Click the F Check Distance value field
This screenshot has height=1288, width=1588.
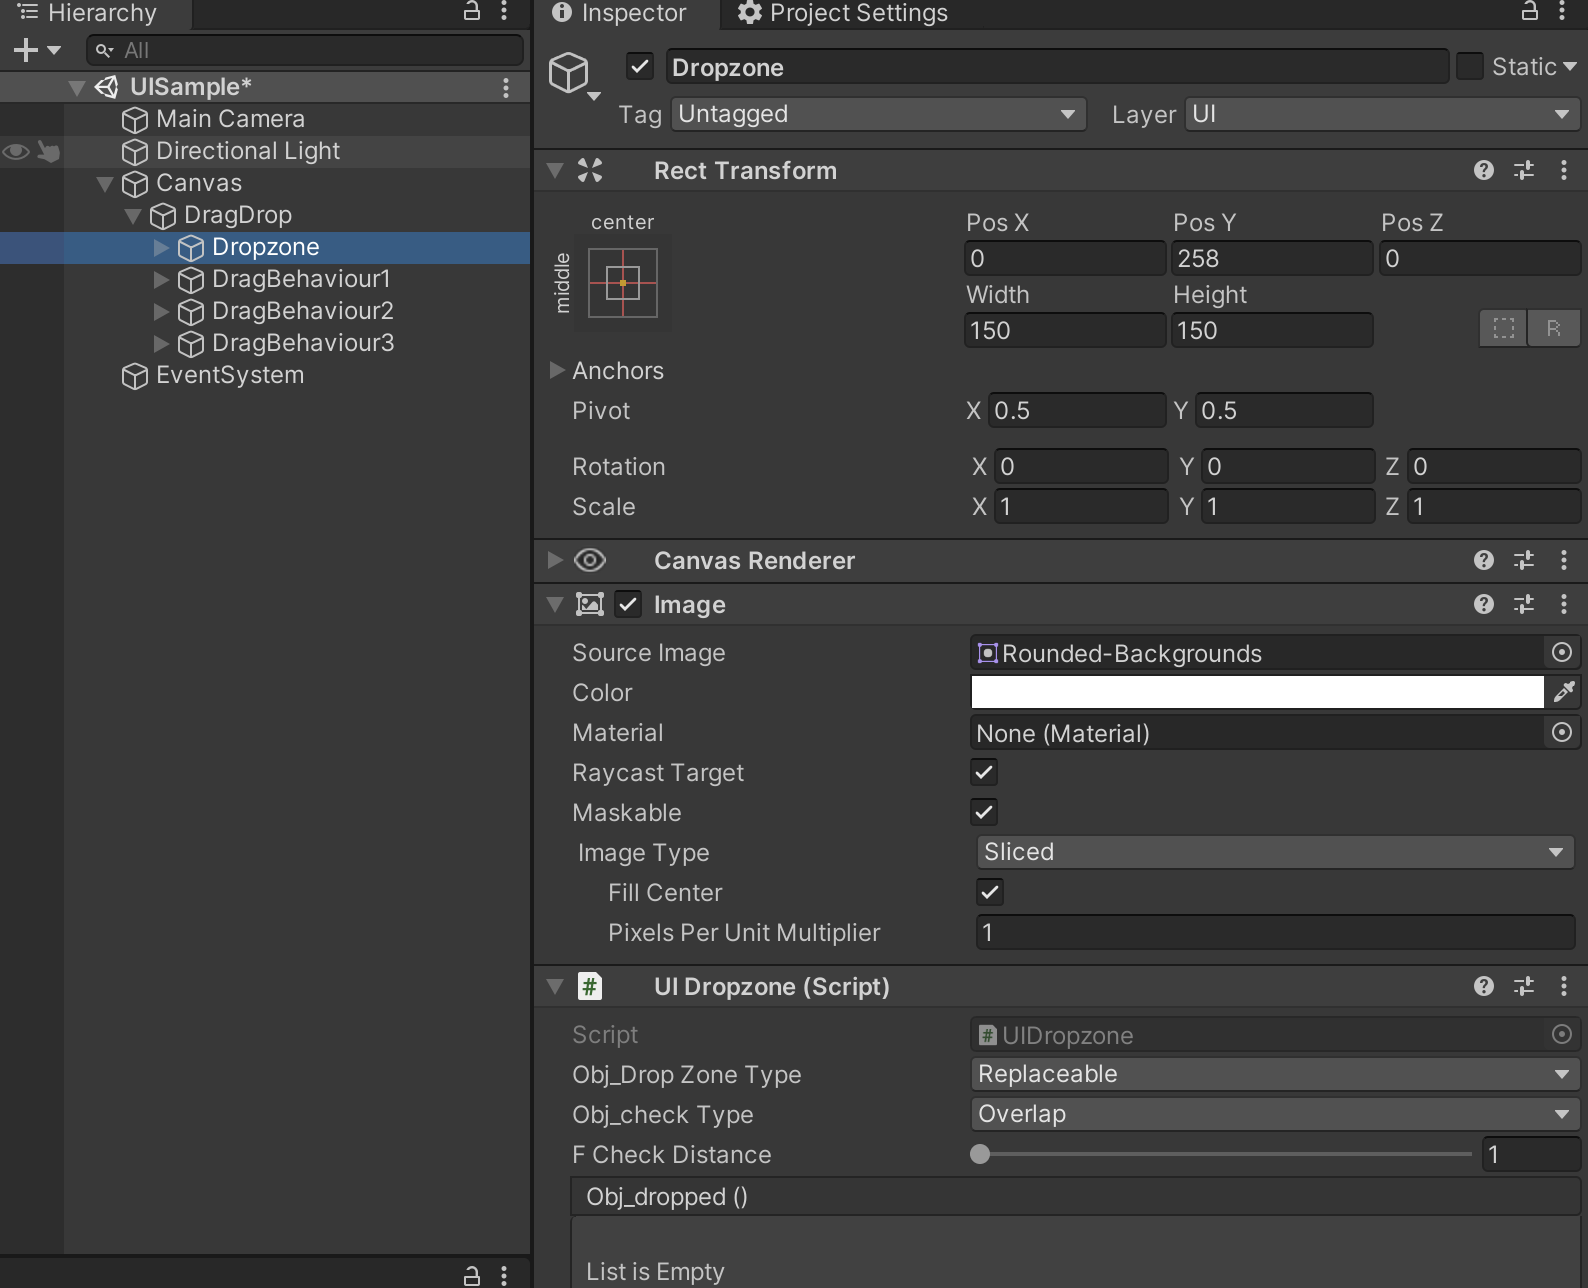pyautogui.click(x=1530, y=1154)
